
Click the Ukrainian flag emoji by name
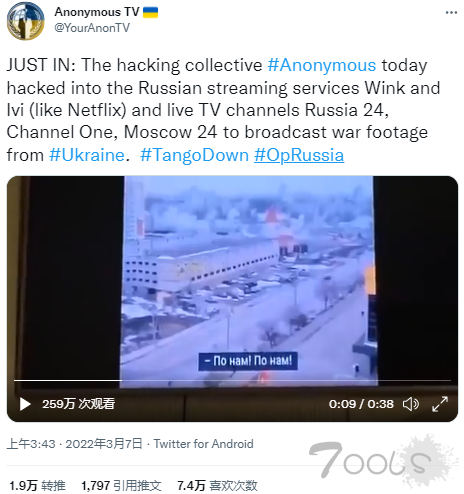click(150, 13)
